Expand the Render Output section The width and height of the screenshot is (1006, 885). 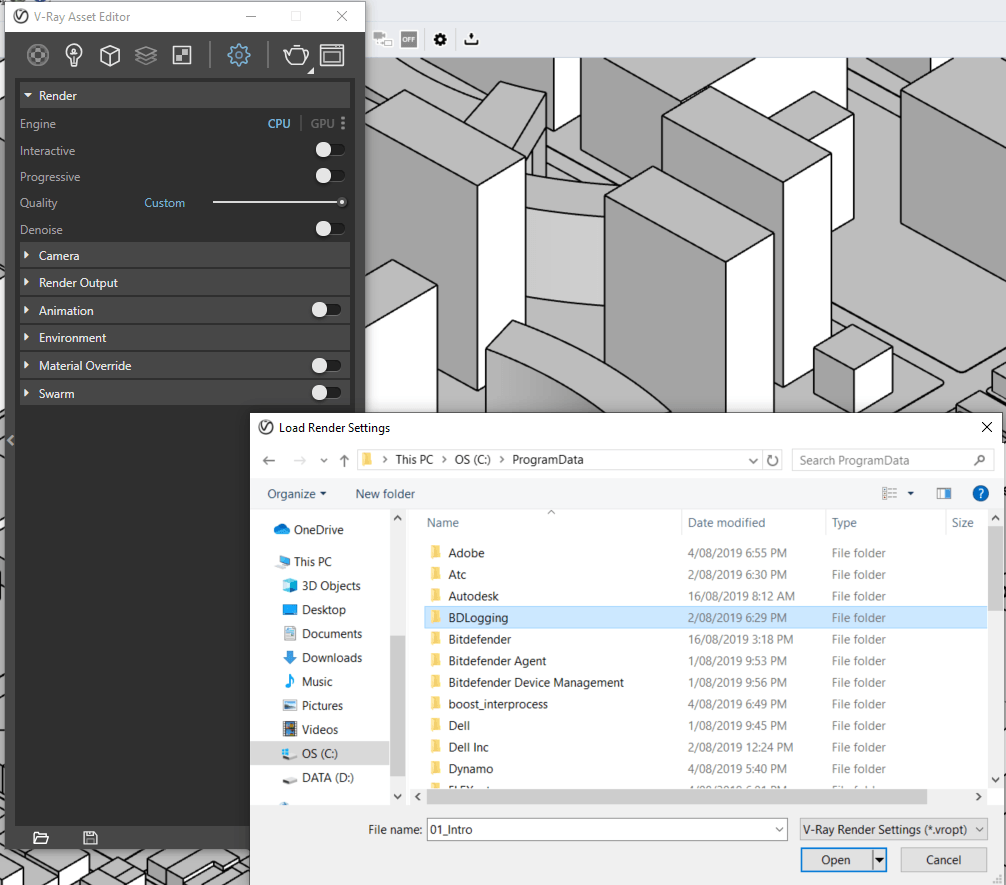coord(26,282)
